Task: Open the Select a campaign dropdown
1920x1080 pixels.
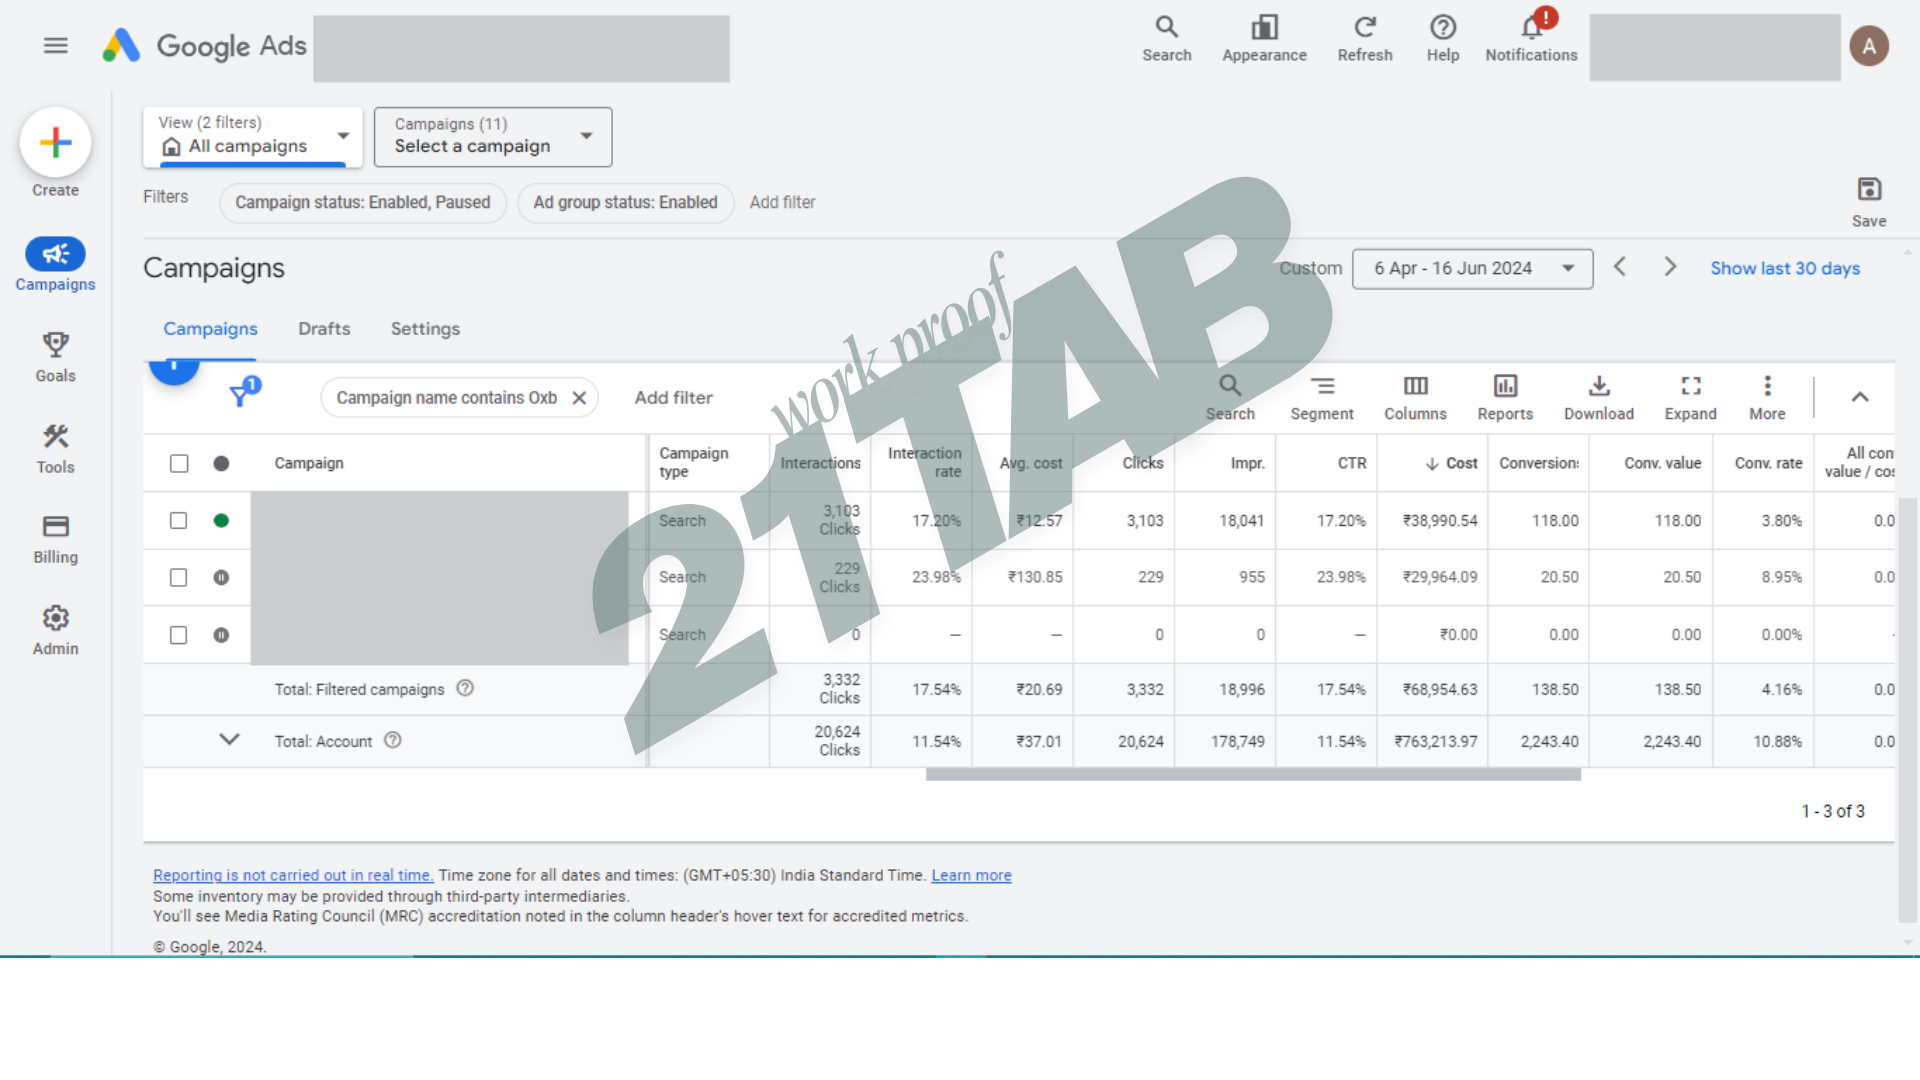Action: pos(492,137)
